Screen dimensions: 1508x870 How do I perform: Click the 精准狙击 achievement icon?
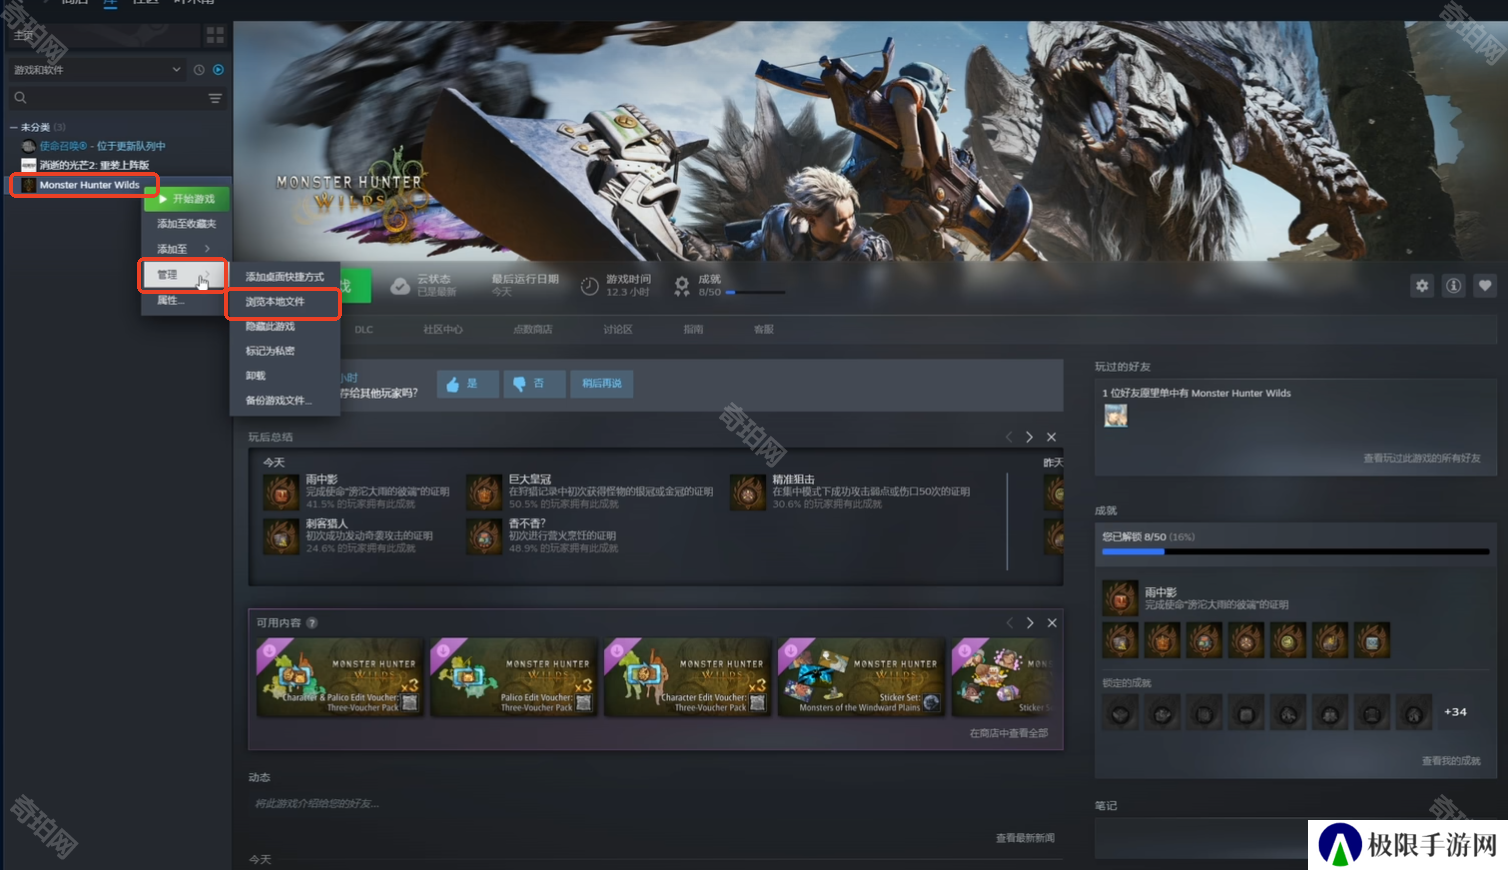coord(748,492)
